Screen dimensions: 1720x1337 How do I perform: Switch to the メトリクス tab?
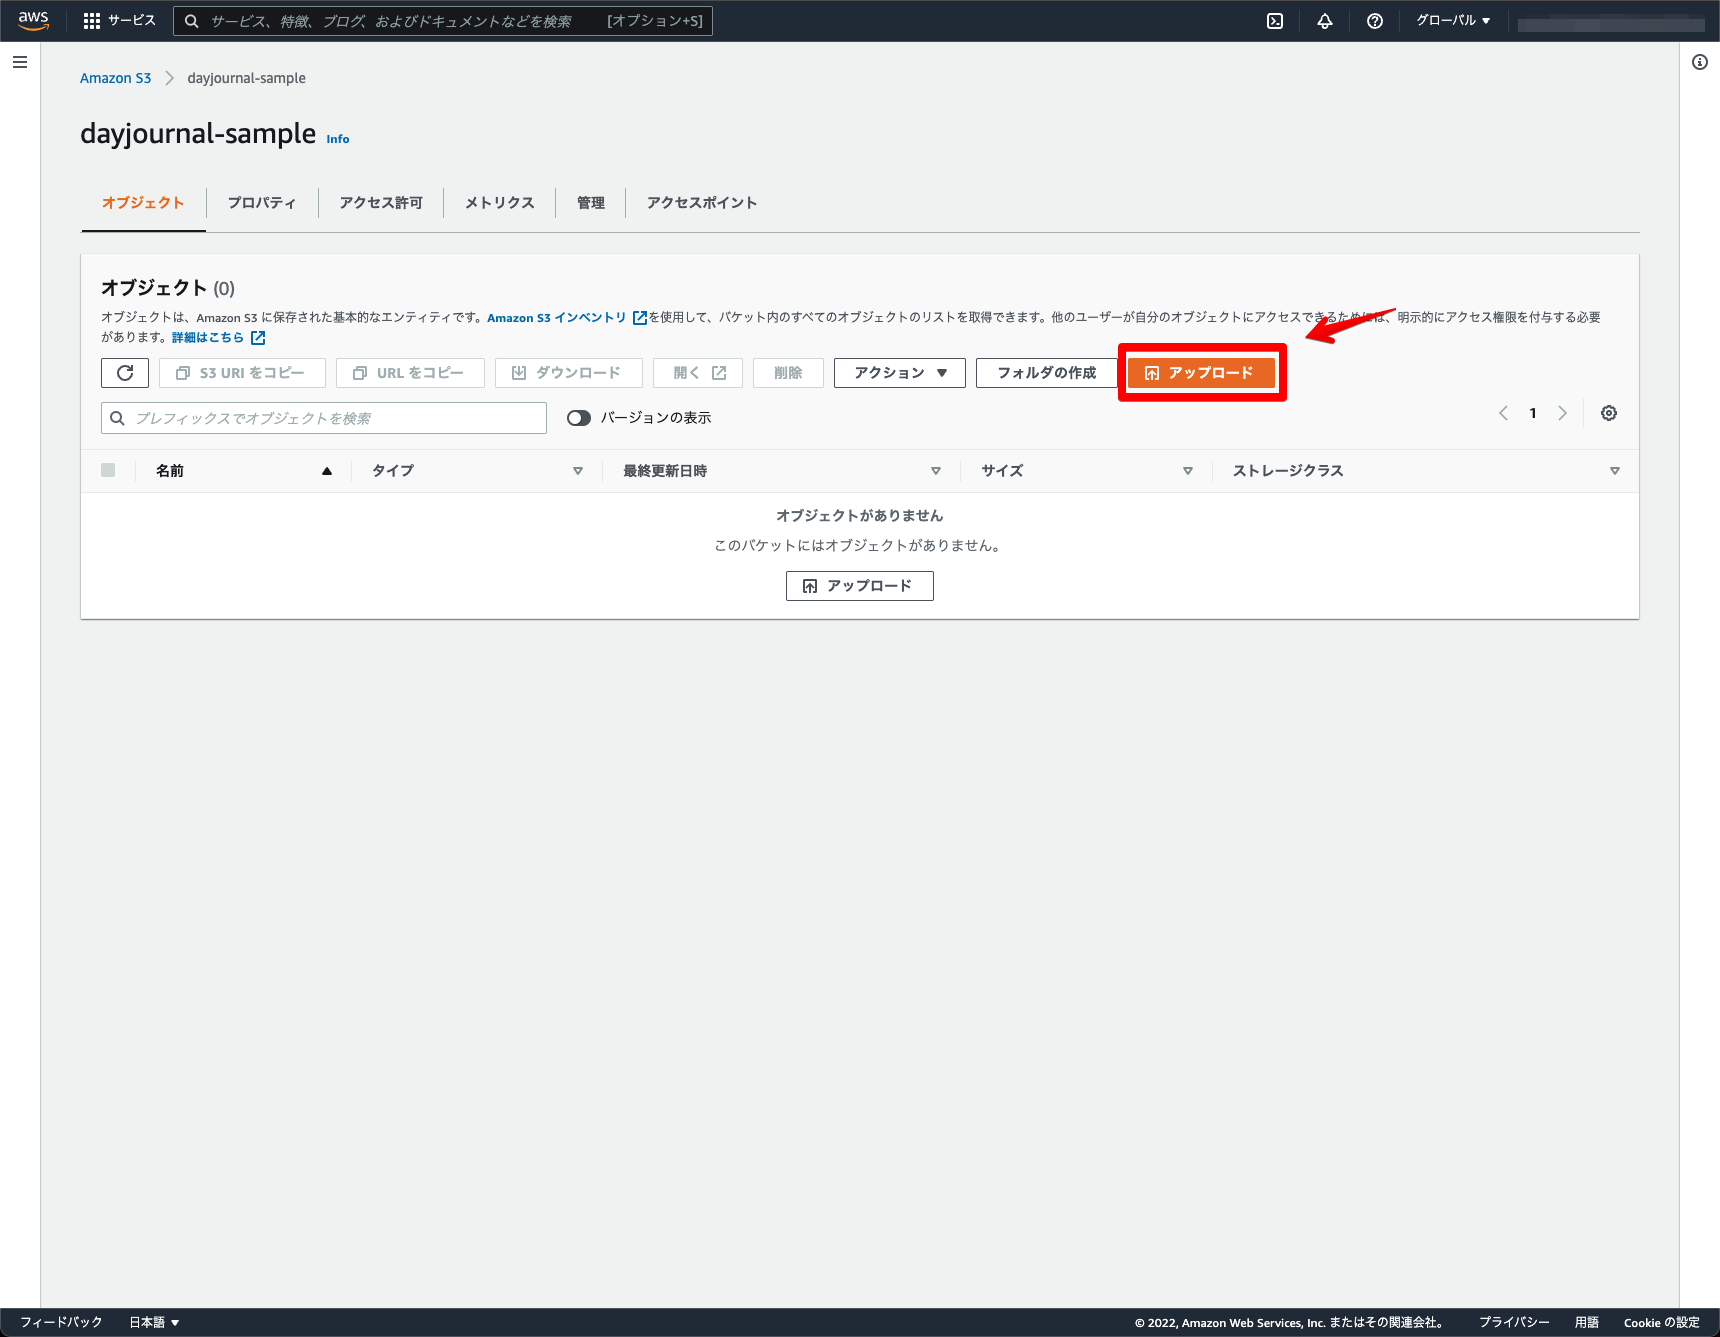500,203
